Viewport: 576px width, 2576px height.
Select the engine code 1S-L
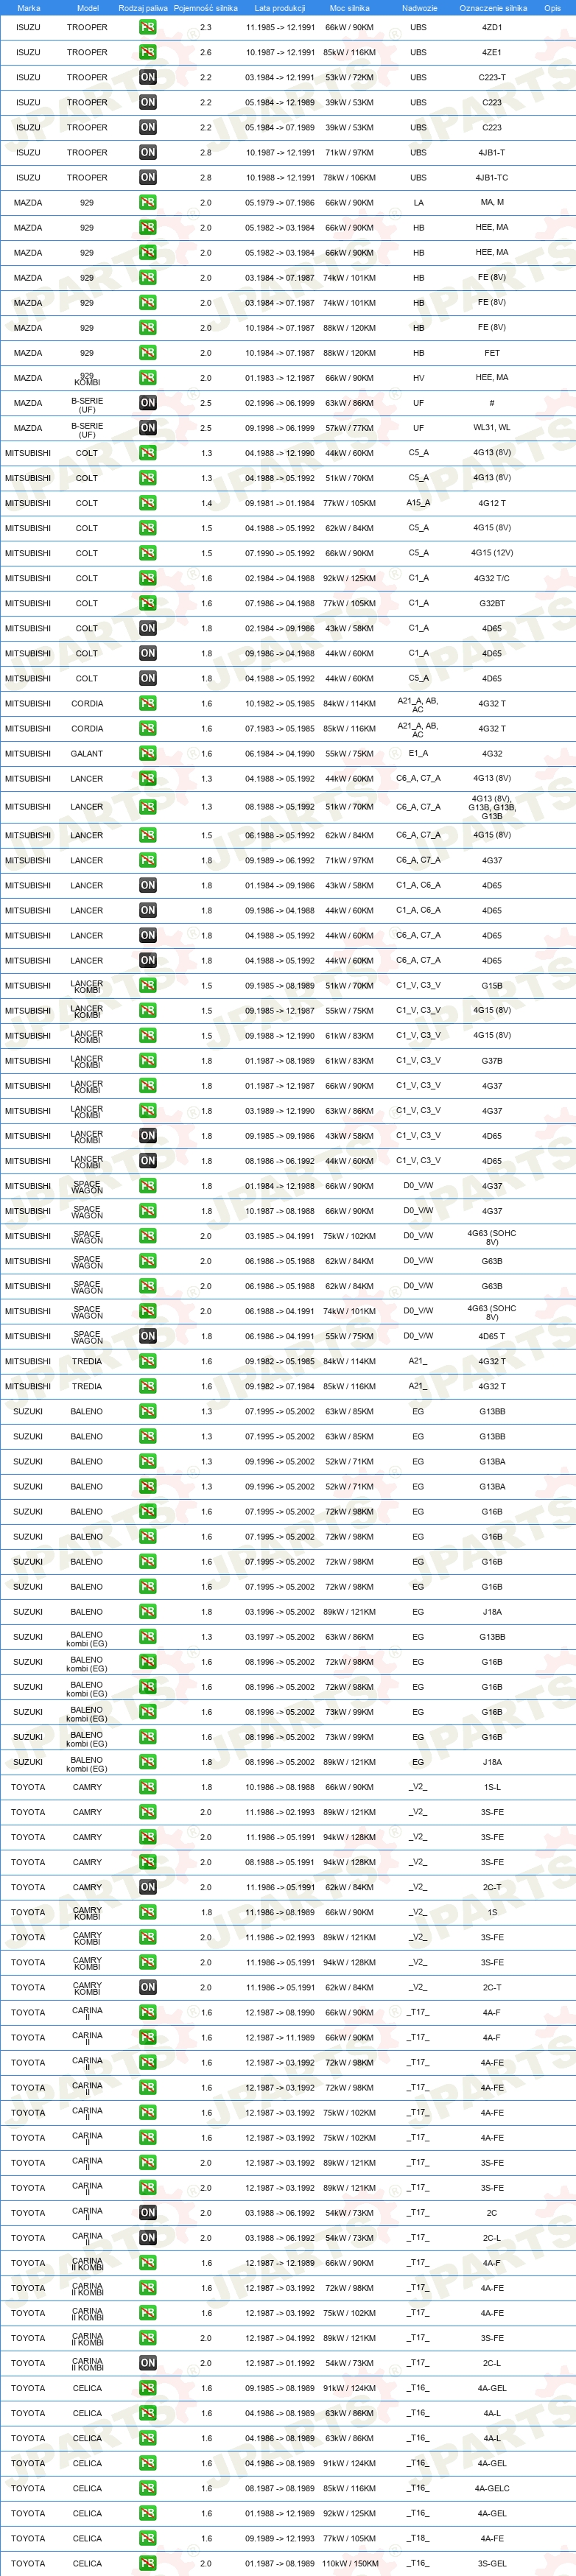point(492,1787)
